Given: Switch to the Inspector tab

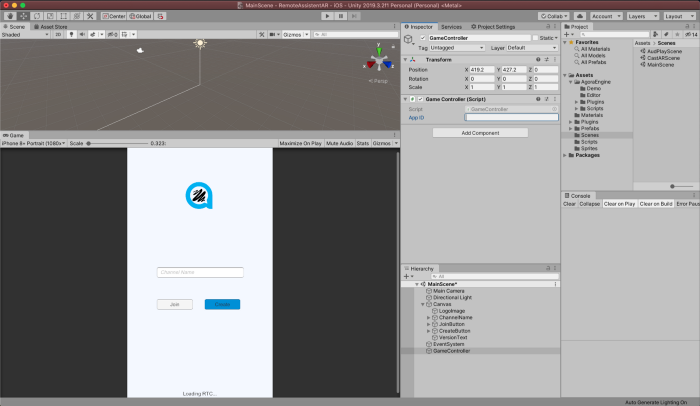Looking at the screenshot, I should point(419,27).
